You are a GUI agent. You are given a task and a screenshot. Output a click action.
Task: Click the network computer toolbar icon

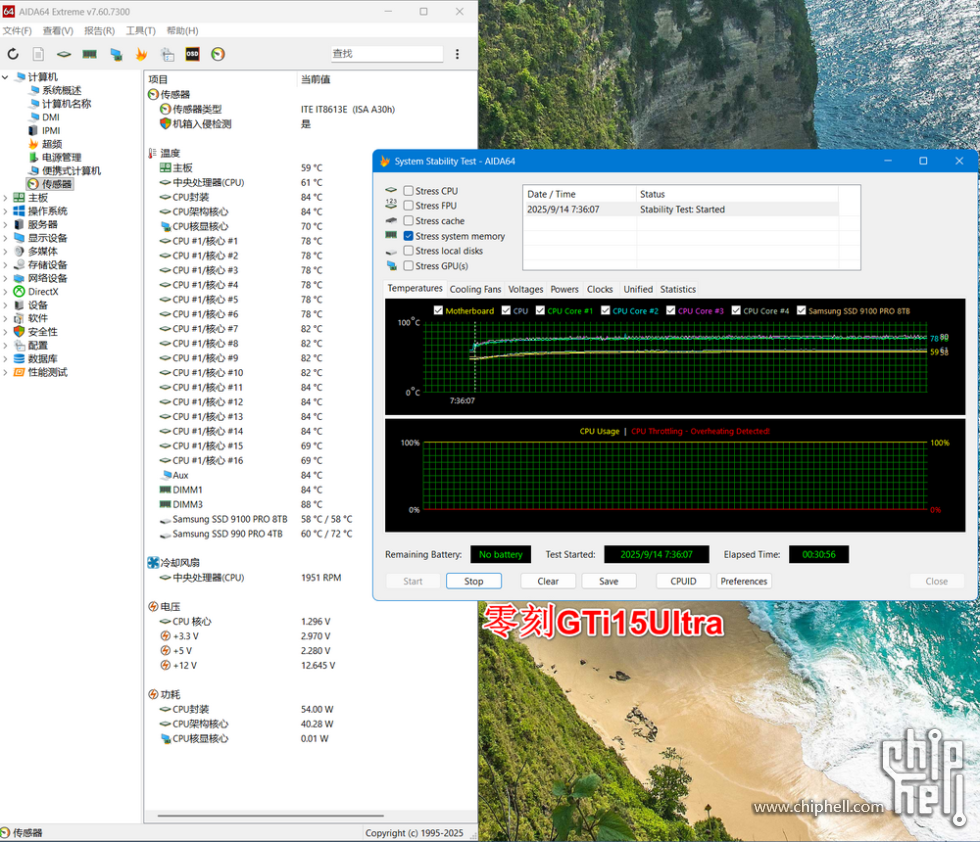(116, 54)
